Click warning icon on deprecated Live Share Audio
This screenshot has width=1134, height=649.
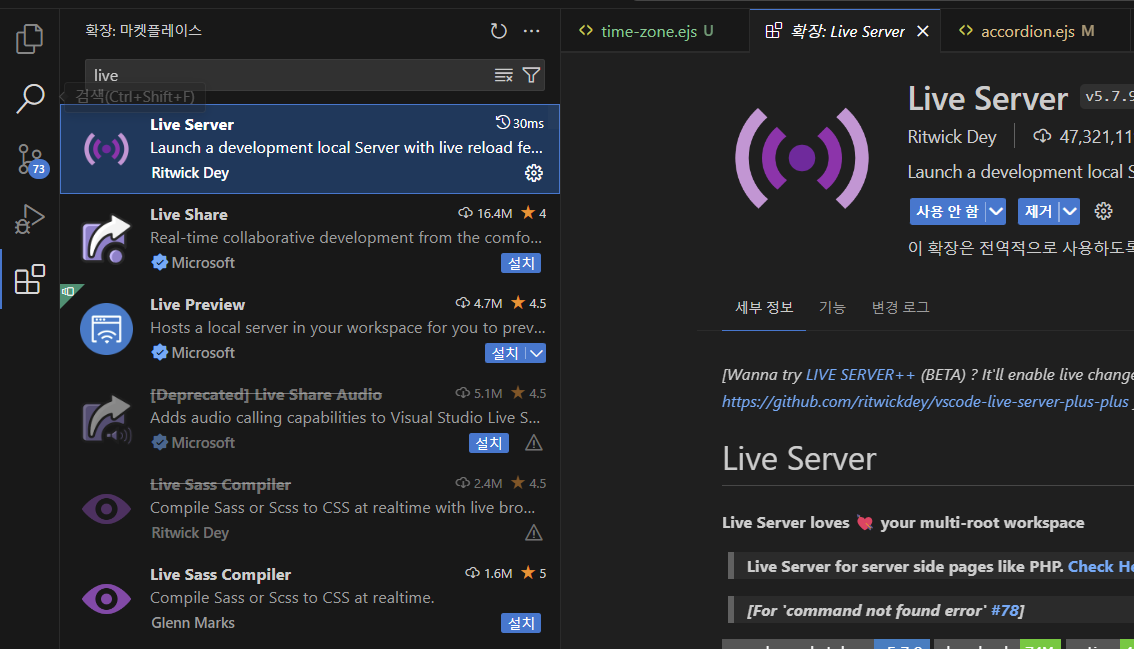(x=534, y=443)
